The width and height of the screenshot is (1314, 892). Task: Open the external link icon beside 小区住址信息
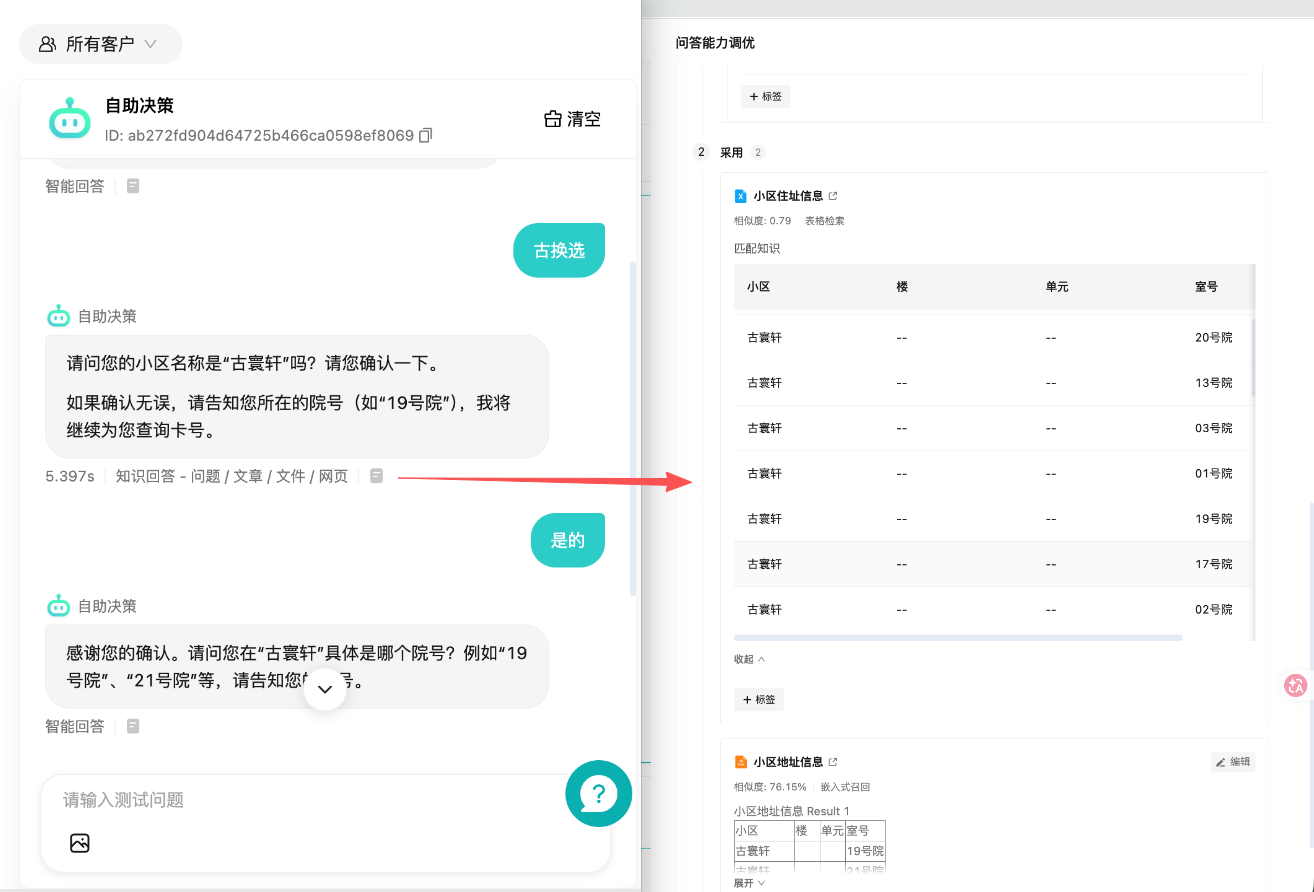(833, 196)
